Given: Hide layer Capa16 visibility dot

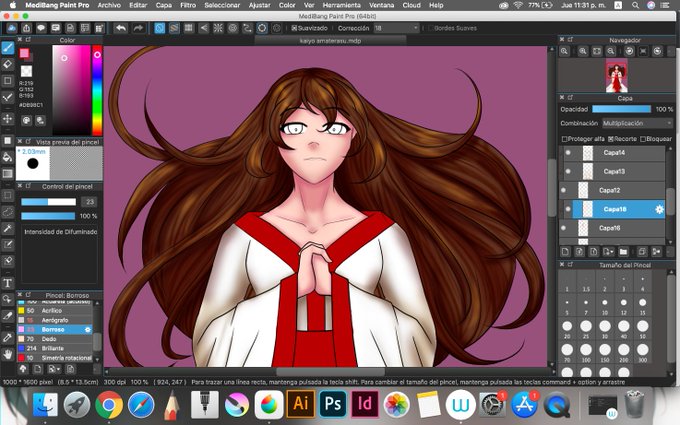Looking at the screenshot, I should coord(563,228).
